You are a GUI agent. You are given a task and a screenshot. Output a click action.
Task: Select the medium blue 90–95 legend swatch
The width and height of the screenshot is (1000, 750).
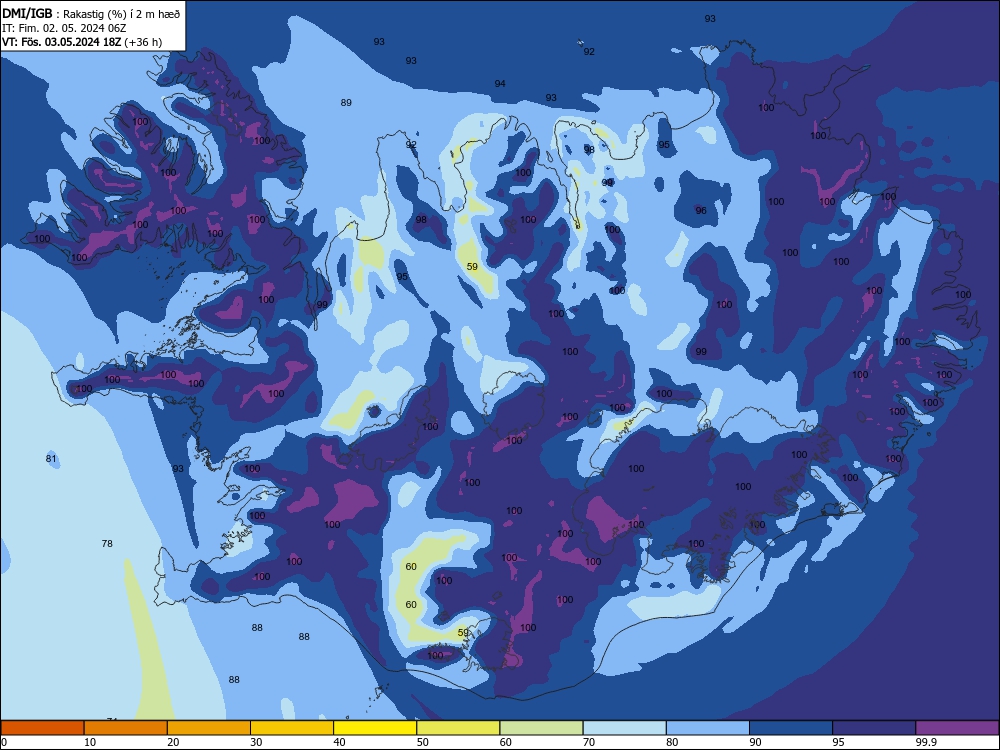click(791, 728)
